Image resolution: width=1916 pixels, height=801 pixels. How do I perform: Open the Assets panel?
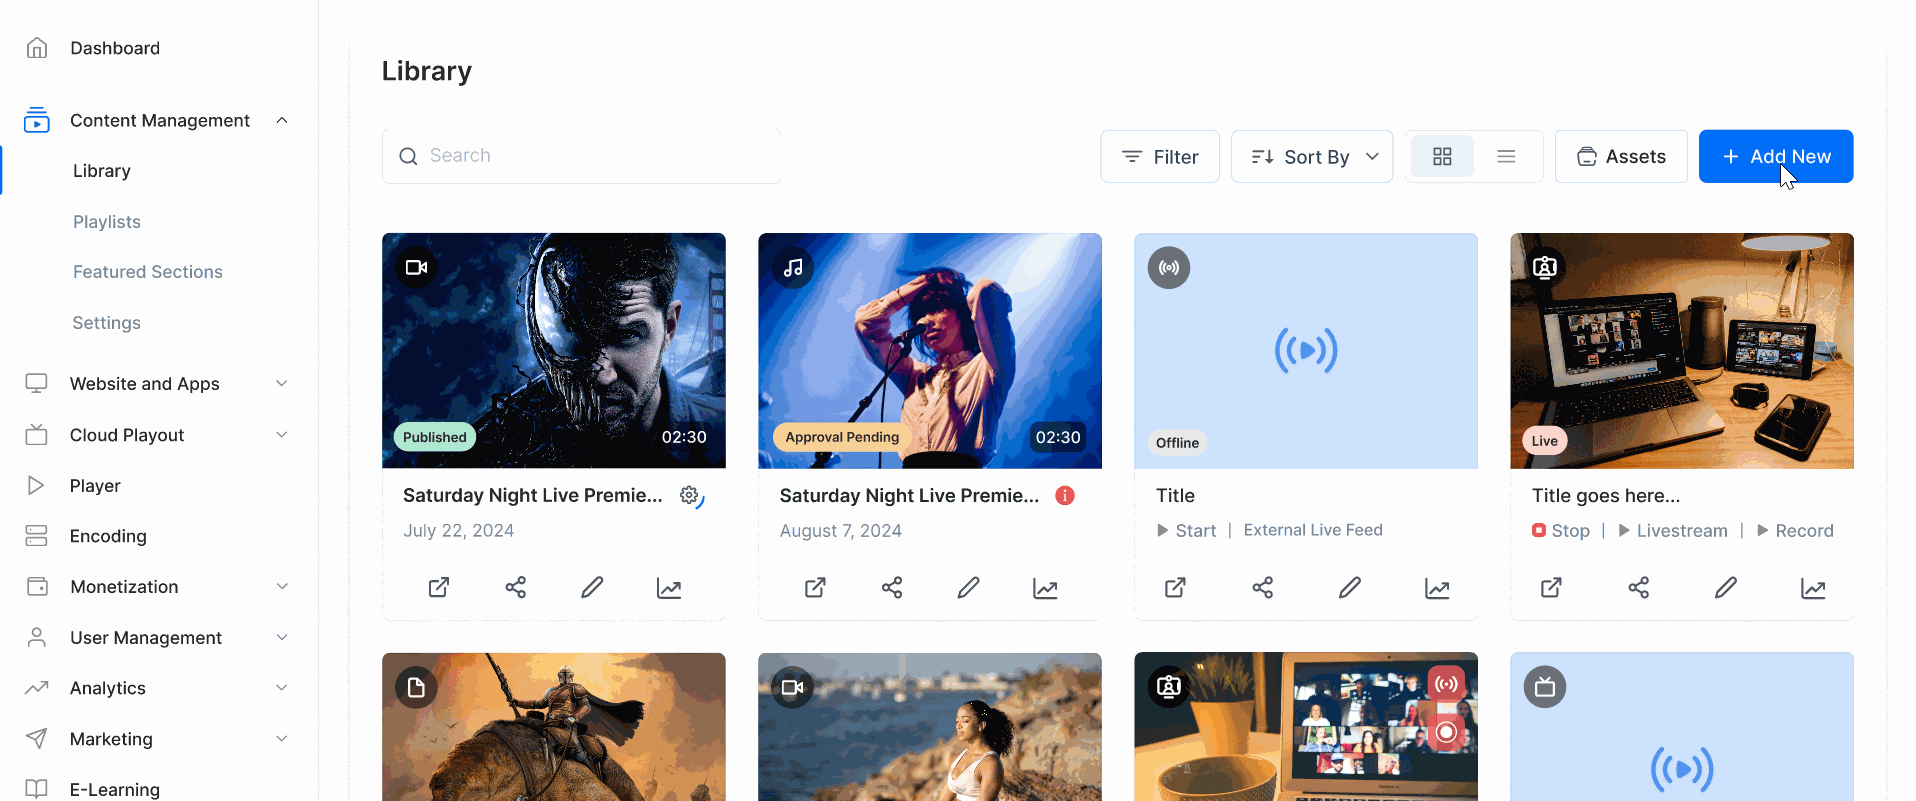coord(1621,156)
